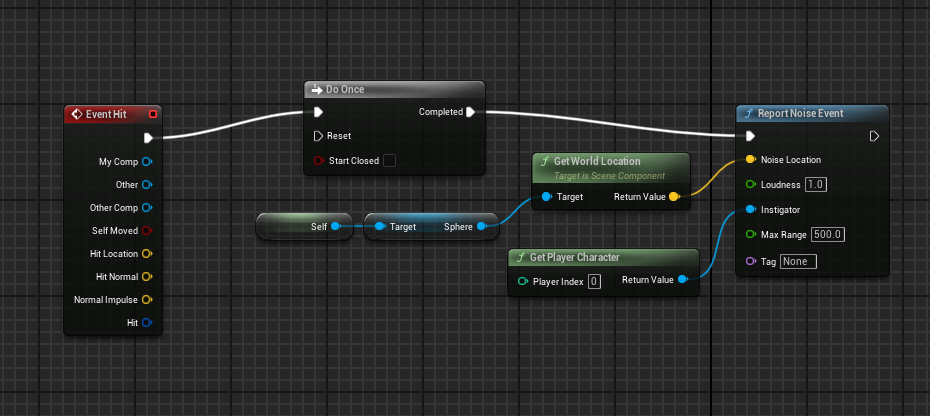The width and height of the screenshot is (930, 416).
Task: Click the Player Index value field
Action: point(594,281)
